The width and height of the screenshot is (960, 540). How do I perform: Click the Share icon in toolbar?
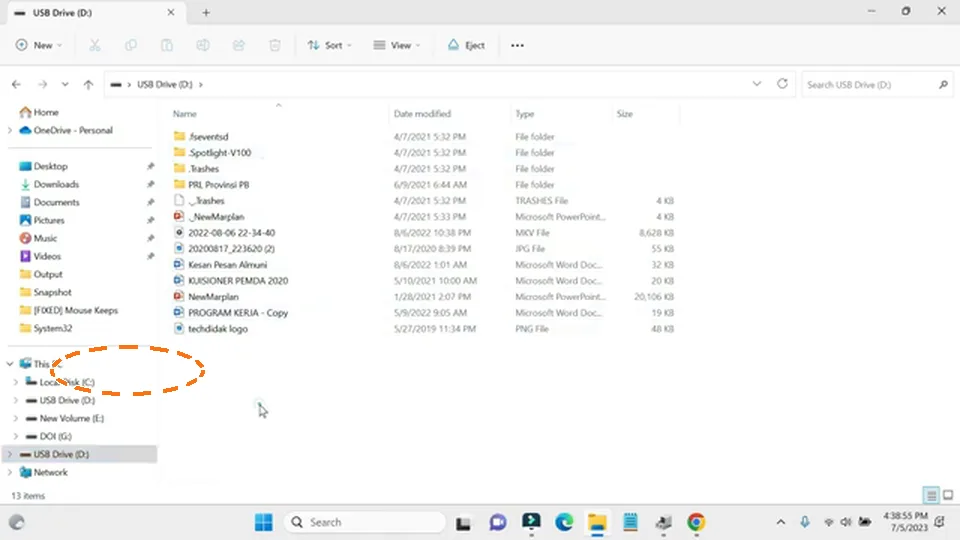click(x=239, y=45)
